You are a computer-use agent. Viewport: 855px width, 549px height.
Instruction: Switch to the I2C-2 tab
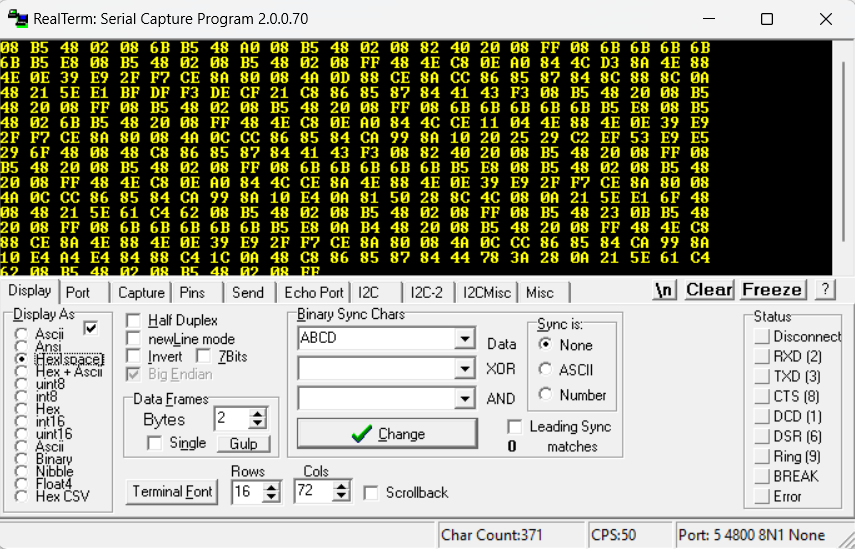[426, 293]
